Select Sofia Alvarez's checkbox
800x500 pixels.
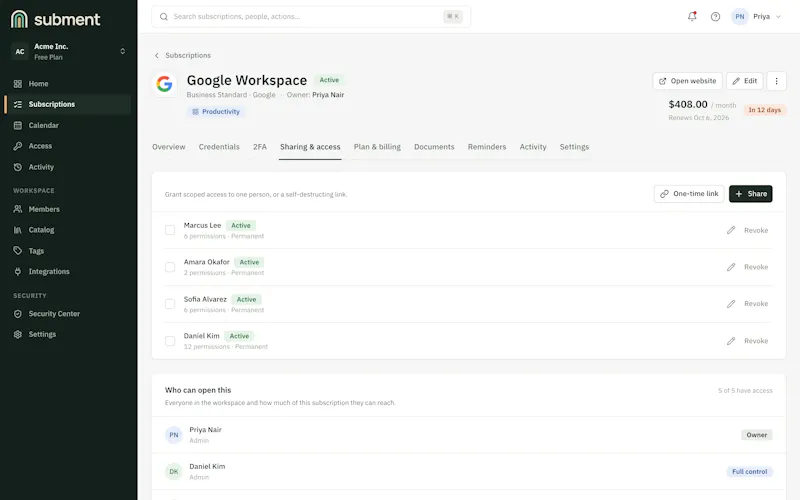[170, 304]
